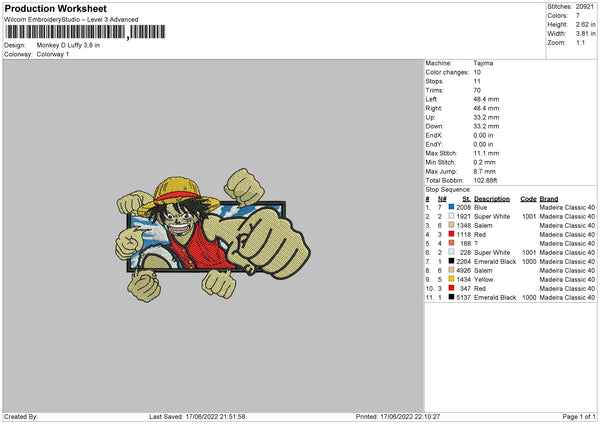Click code '1001' in the 1921 Super White row
This screenshot has width=600, height=424.
[529, 217]
